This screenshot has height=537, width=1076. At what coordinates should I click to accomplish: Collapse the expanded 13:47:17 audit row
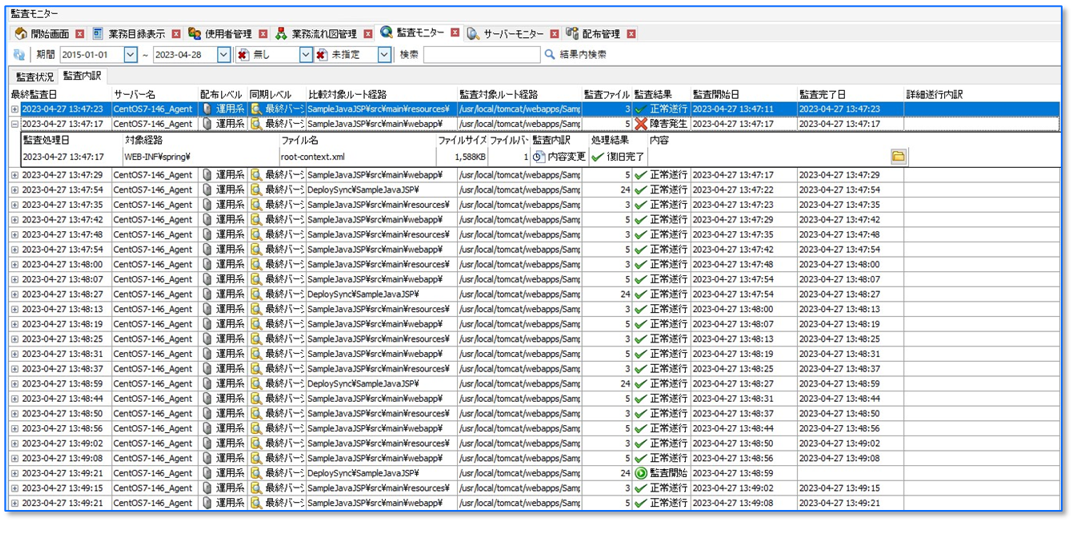(15, 124)
